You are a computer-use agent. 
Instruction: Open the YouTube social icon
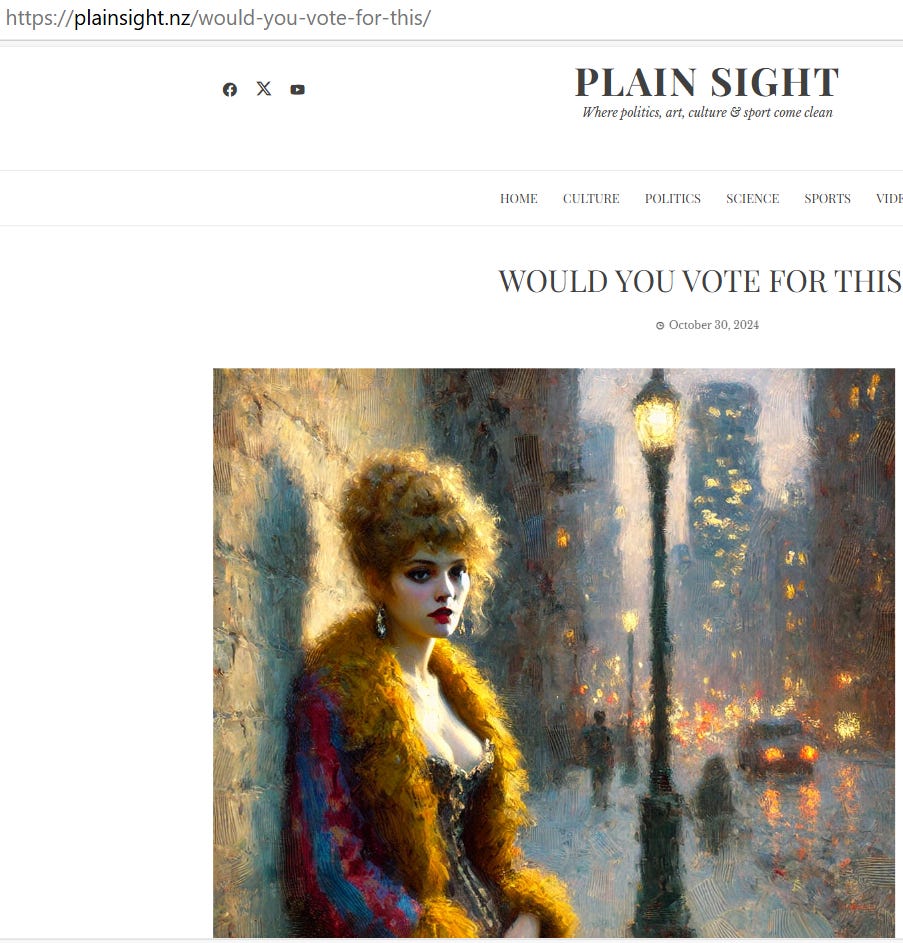pos(297,90)
